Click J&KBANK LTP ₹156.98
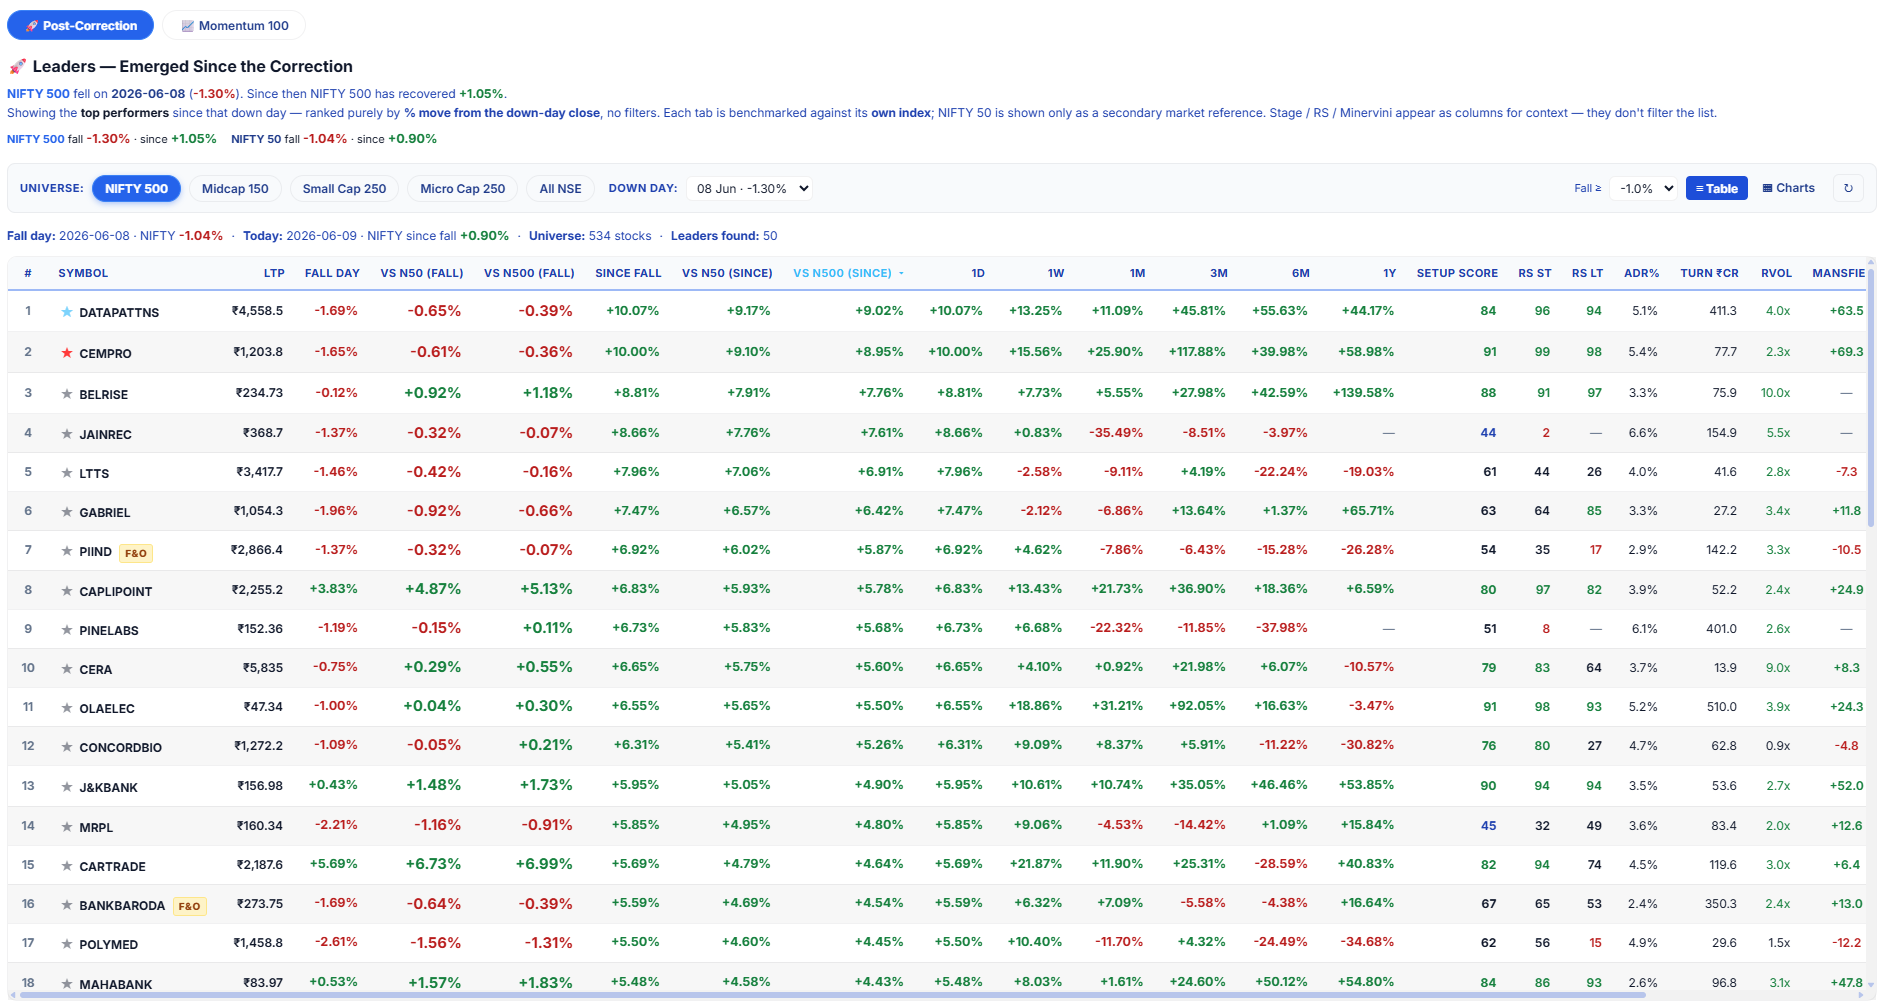 (260, 786)
